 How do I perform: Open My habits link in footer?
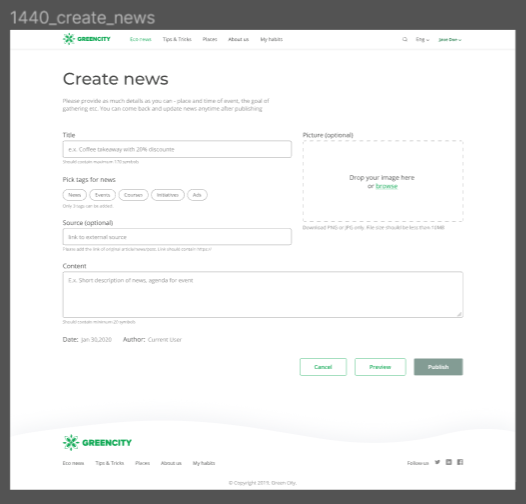coord(204,463)
